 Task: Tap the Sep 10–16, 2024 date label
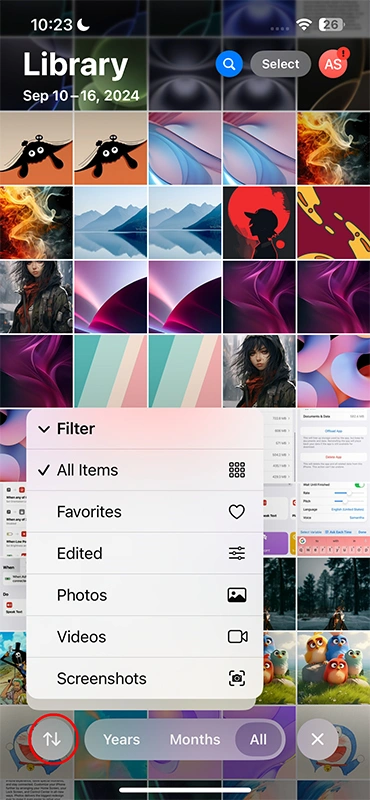coord(81,96)
